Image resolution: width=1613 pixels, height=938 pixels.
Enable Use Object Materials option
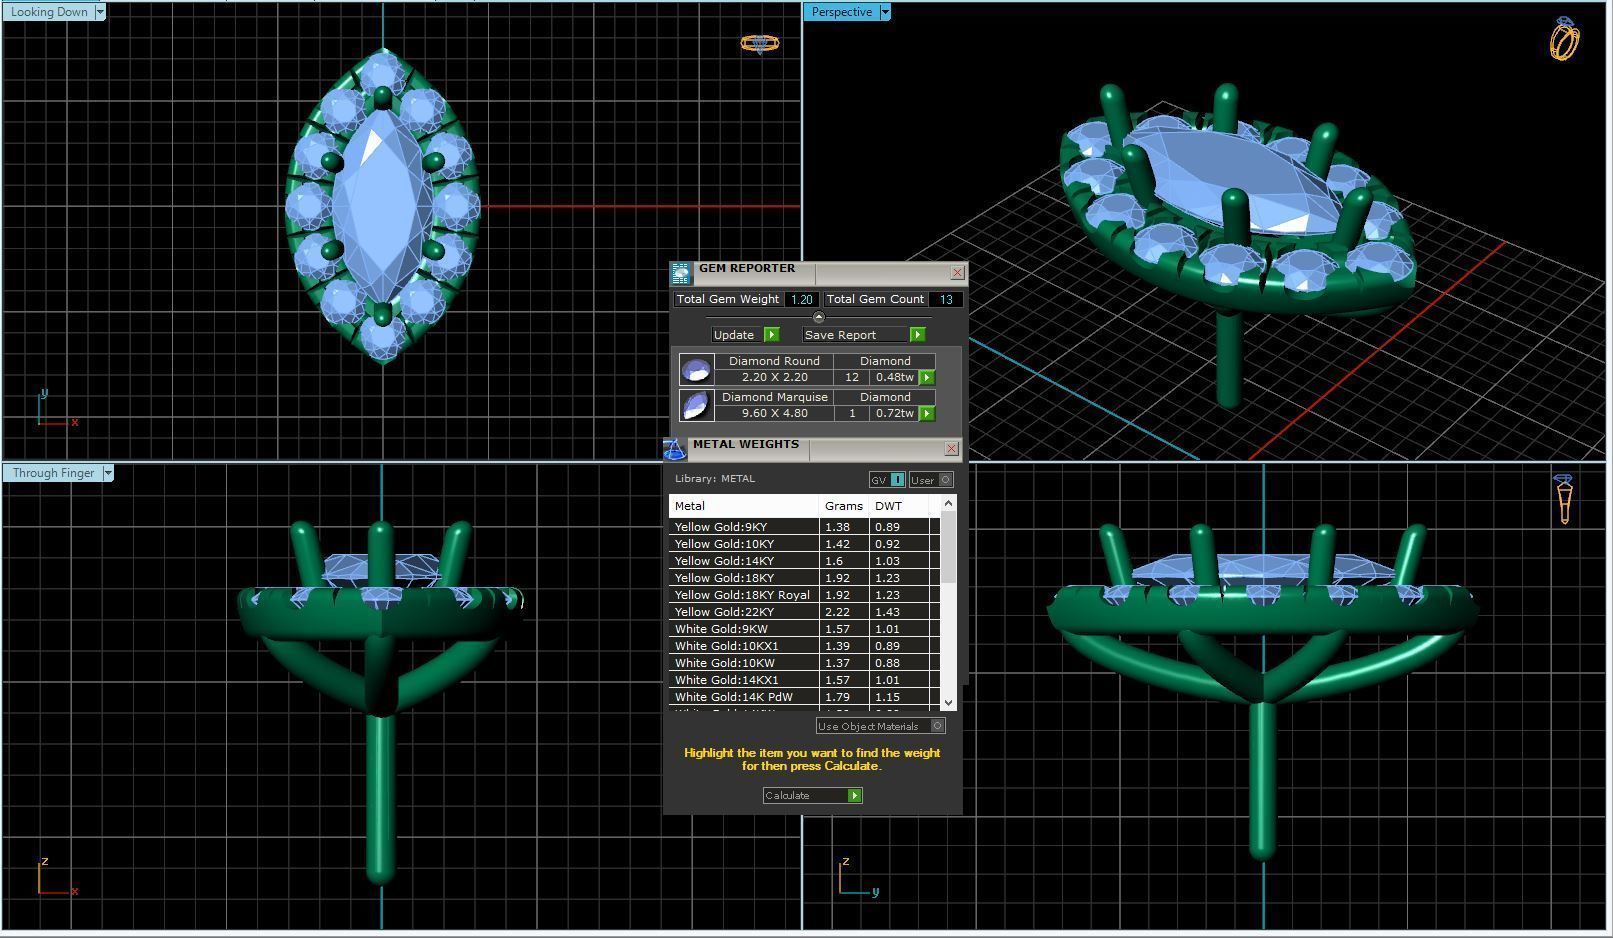click(880, 726)
